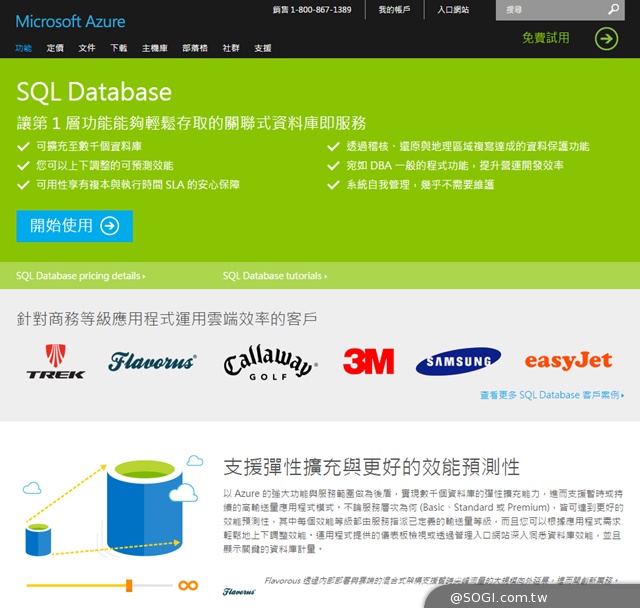Click the 免費試用 link
Screen dimensions: 640x608
[x=546, y=38]
